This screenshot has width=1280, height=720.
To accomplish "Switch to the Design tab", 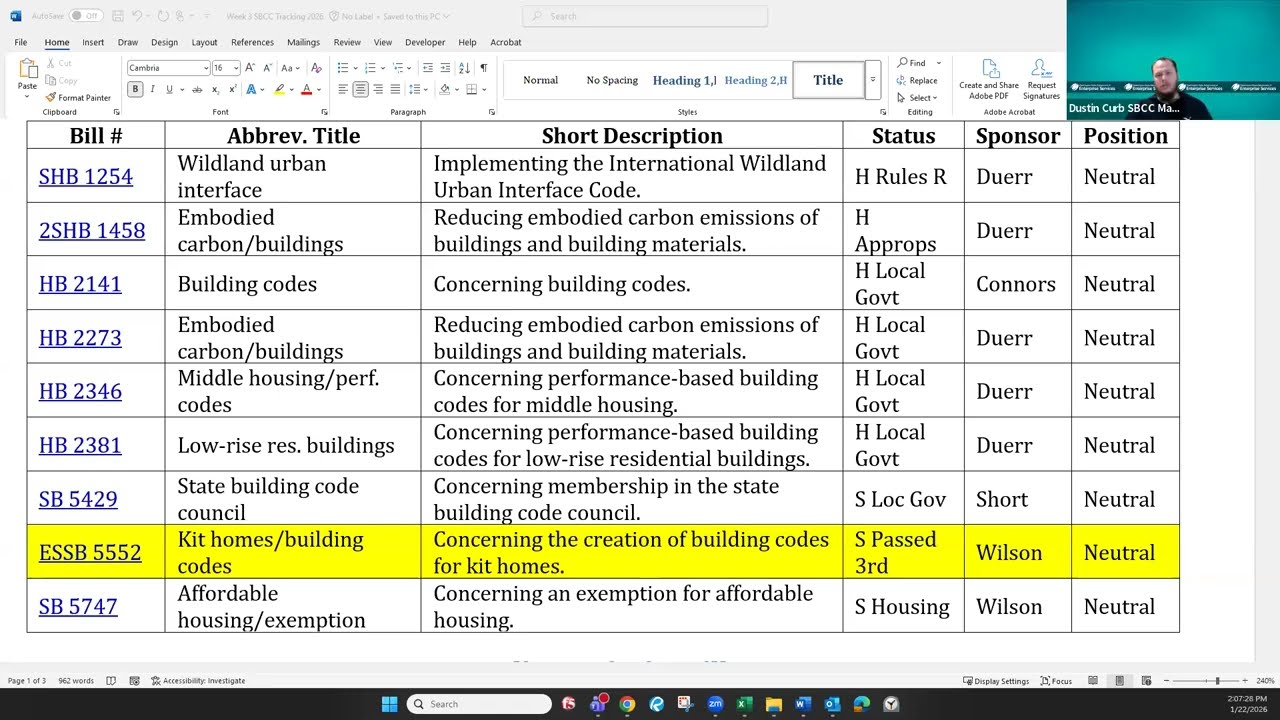I will pos(164,42).
